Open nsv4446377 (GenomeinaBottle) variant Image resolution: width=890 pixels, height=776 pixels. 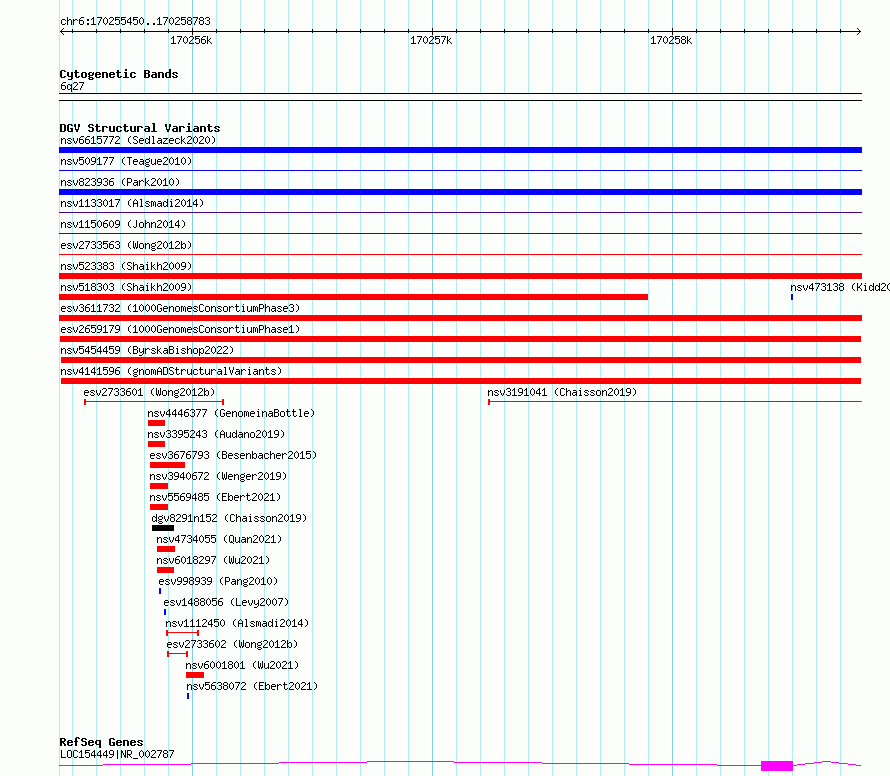(x=231, y=413)
